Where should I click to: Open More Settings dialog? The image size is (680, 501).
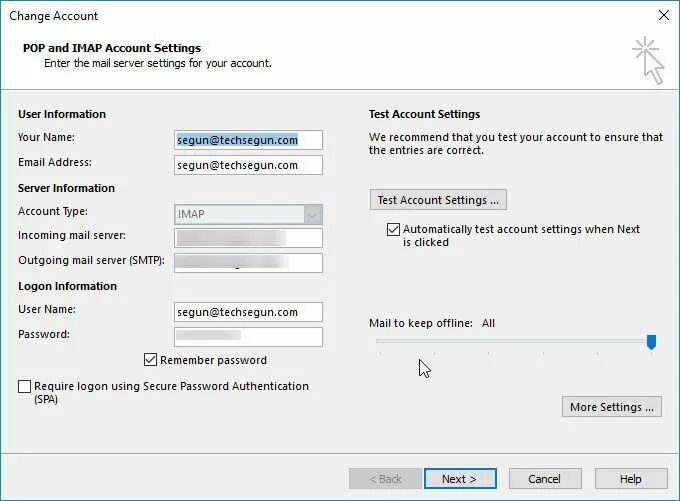(x=611, y=407)
